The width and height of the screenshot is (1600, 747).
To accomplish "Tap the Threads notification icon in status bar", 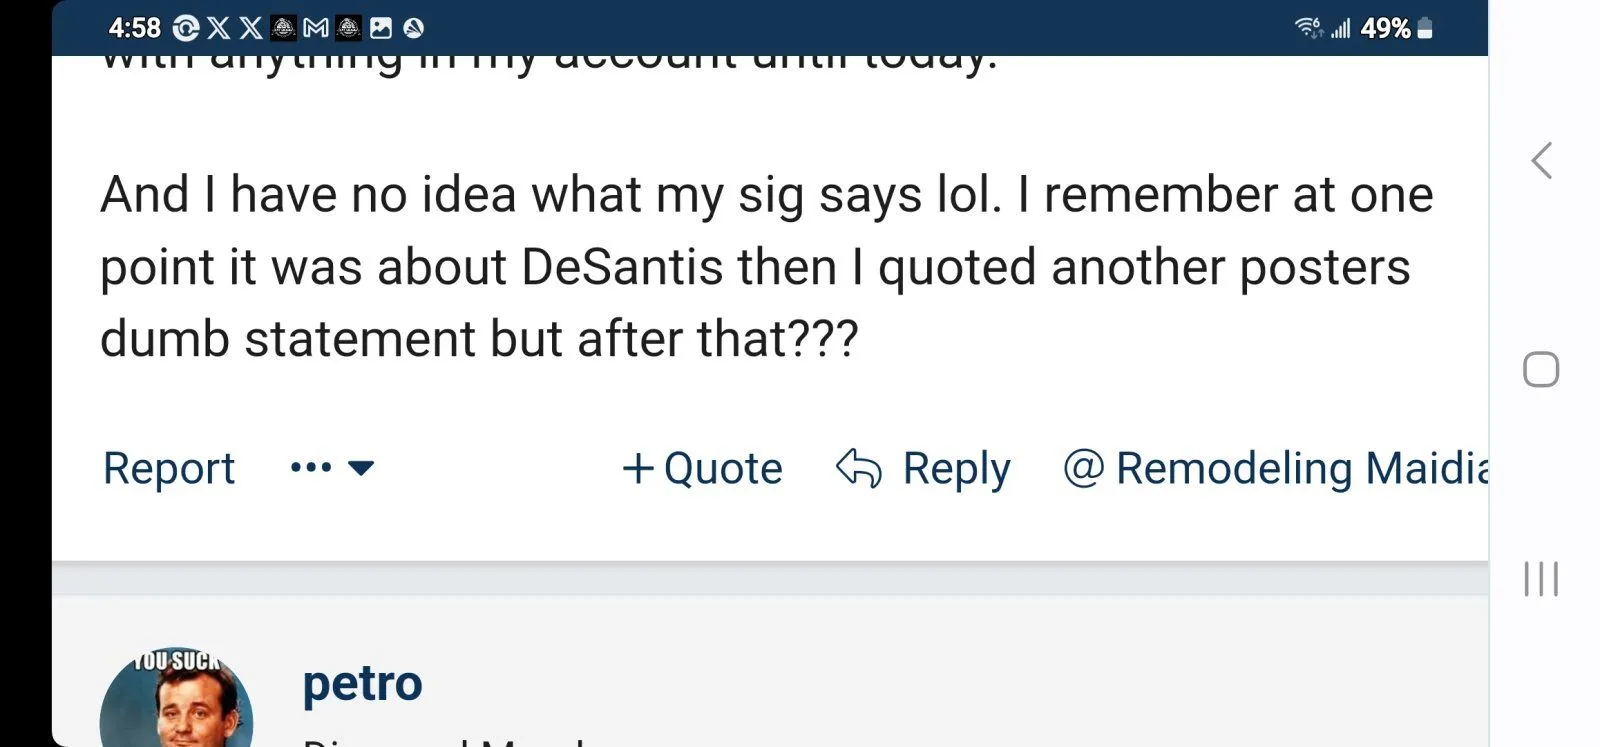I will point(186,28).
